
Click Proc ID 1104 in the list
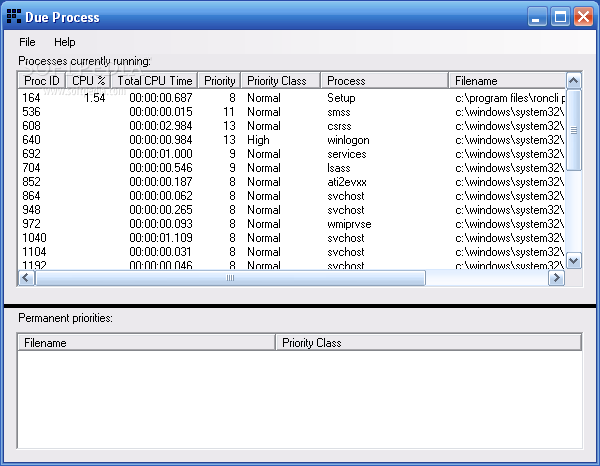pos(34,252)
